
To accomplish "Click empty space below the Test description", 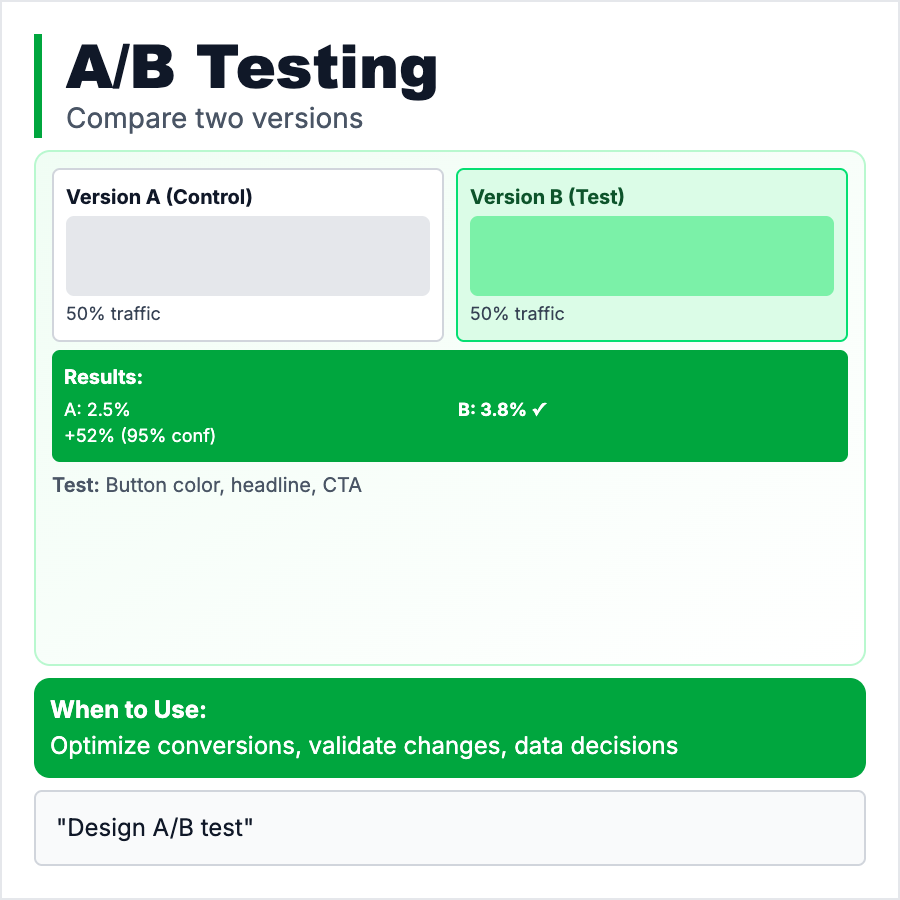I will [x=450, y=580].
